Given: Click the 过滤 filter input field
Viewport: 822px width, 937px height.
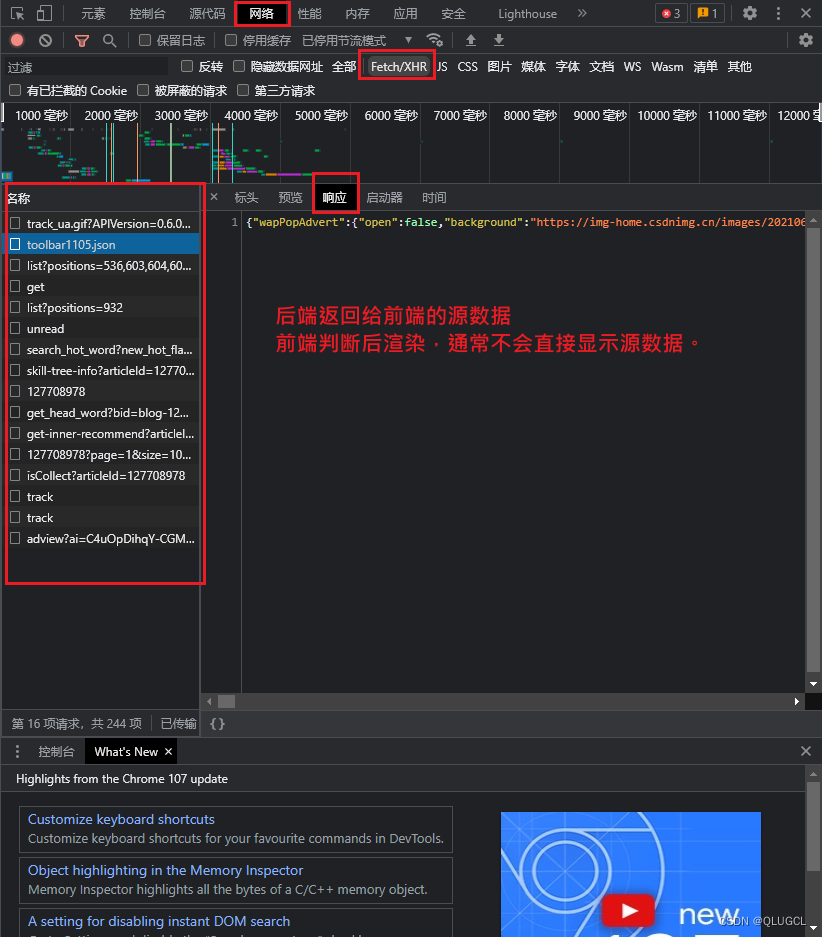Looking at the screenshot, I should 87,67.
